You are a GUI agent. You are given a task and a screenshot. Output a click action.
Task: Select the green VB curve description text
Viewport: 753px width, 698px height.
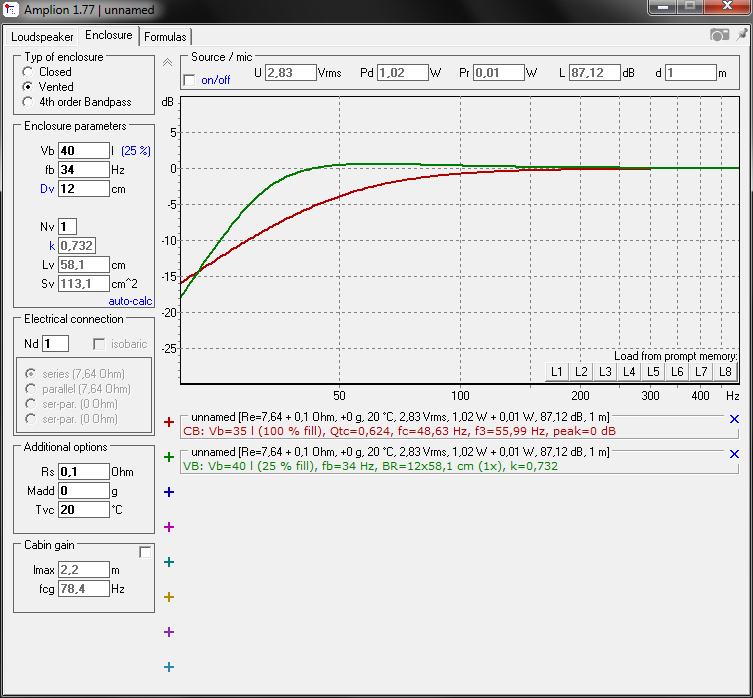pos(370,466)
